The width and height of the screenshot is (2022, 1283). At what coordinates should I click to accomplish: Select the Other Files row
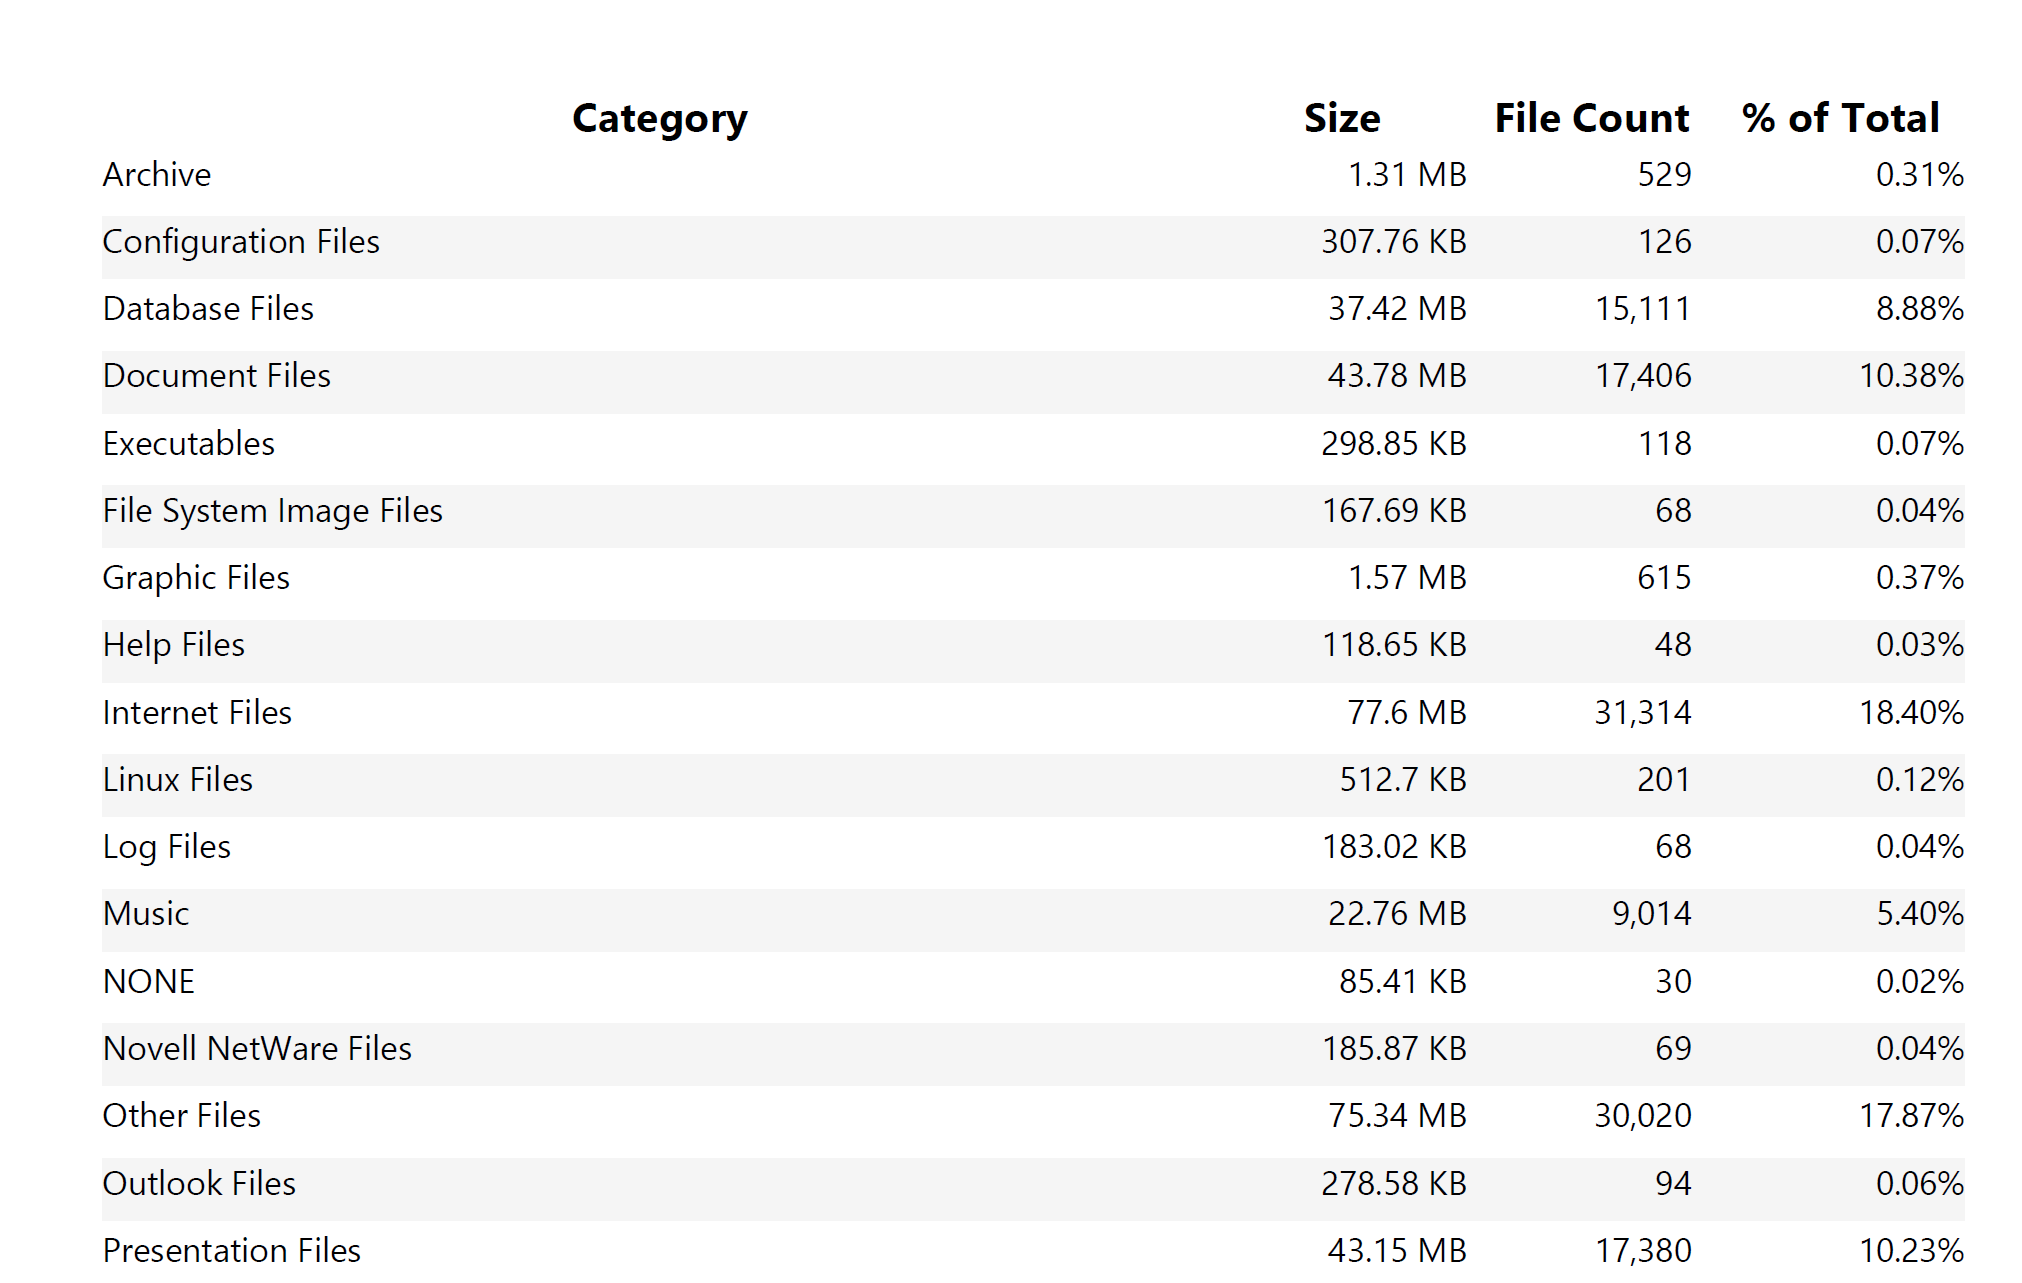[x=180, y=1115]
